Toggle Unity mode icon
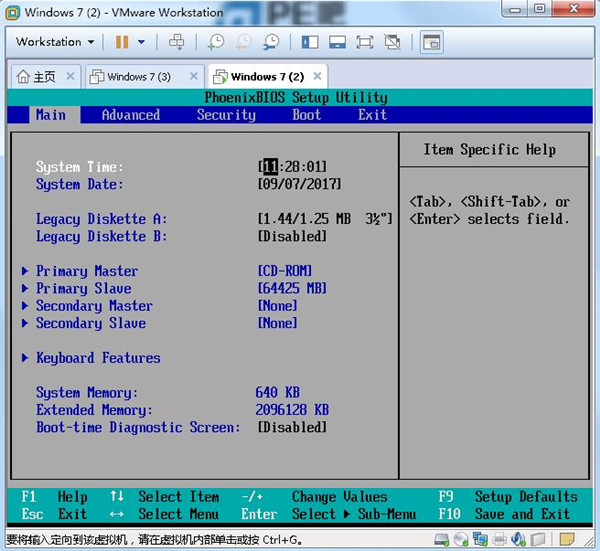This screenshot has height=551, width=600. (x=392, y=42)
